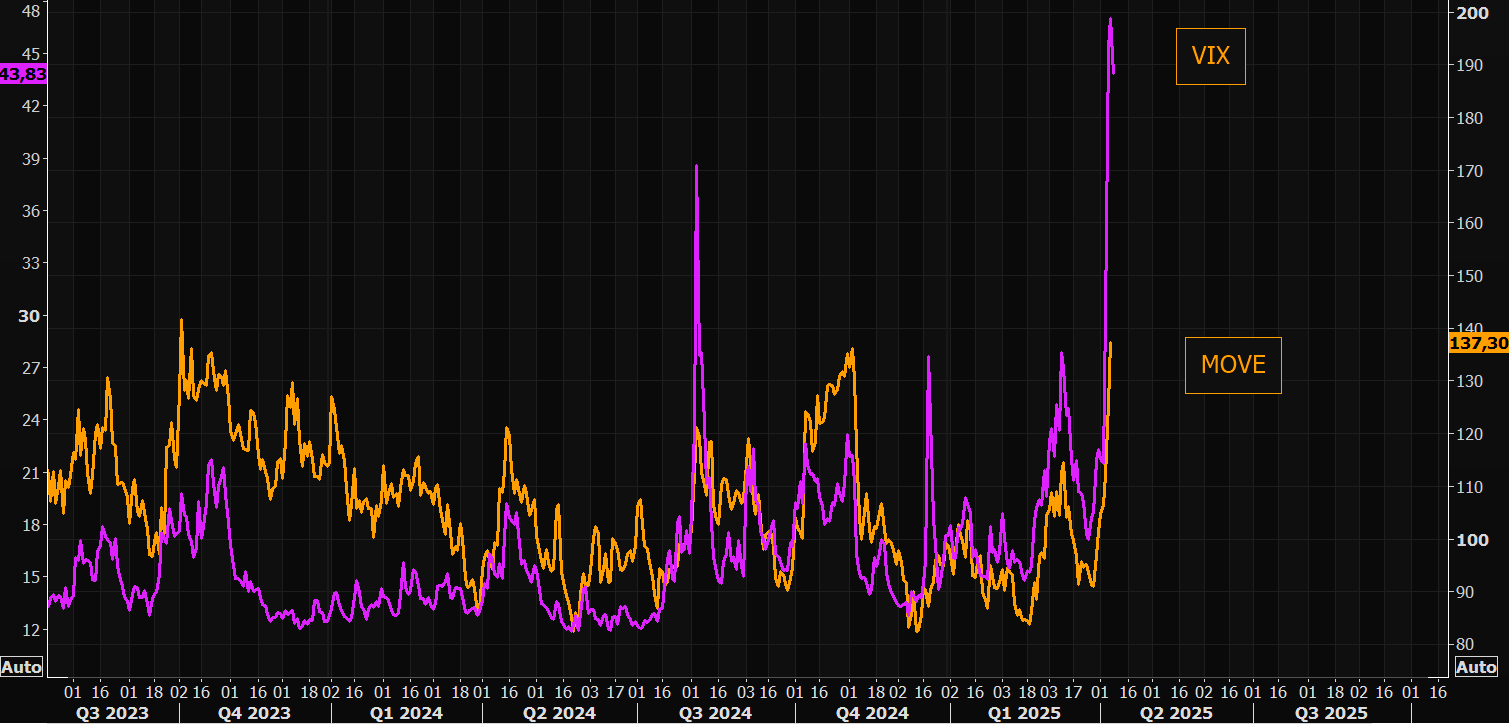Click the Q3 2025 quarter label

1331,713
